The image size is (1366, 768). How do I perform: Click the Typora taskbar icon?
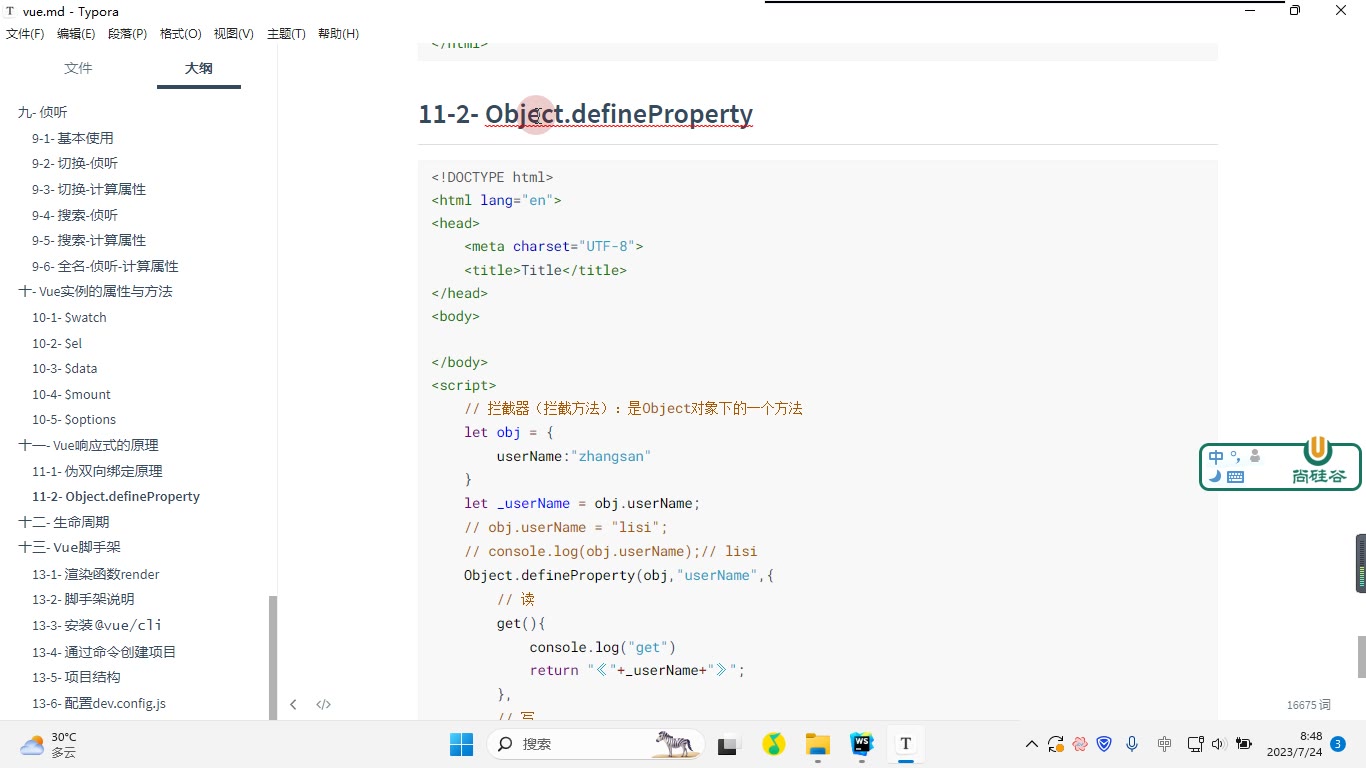pyautogui.click(x=906, y=744)
